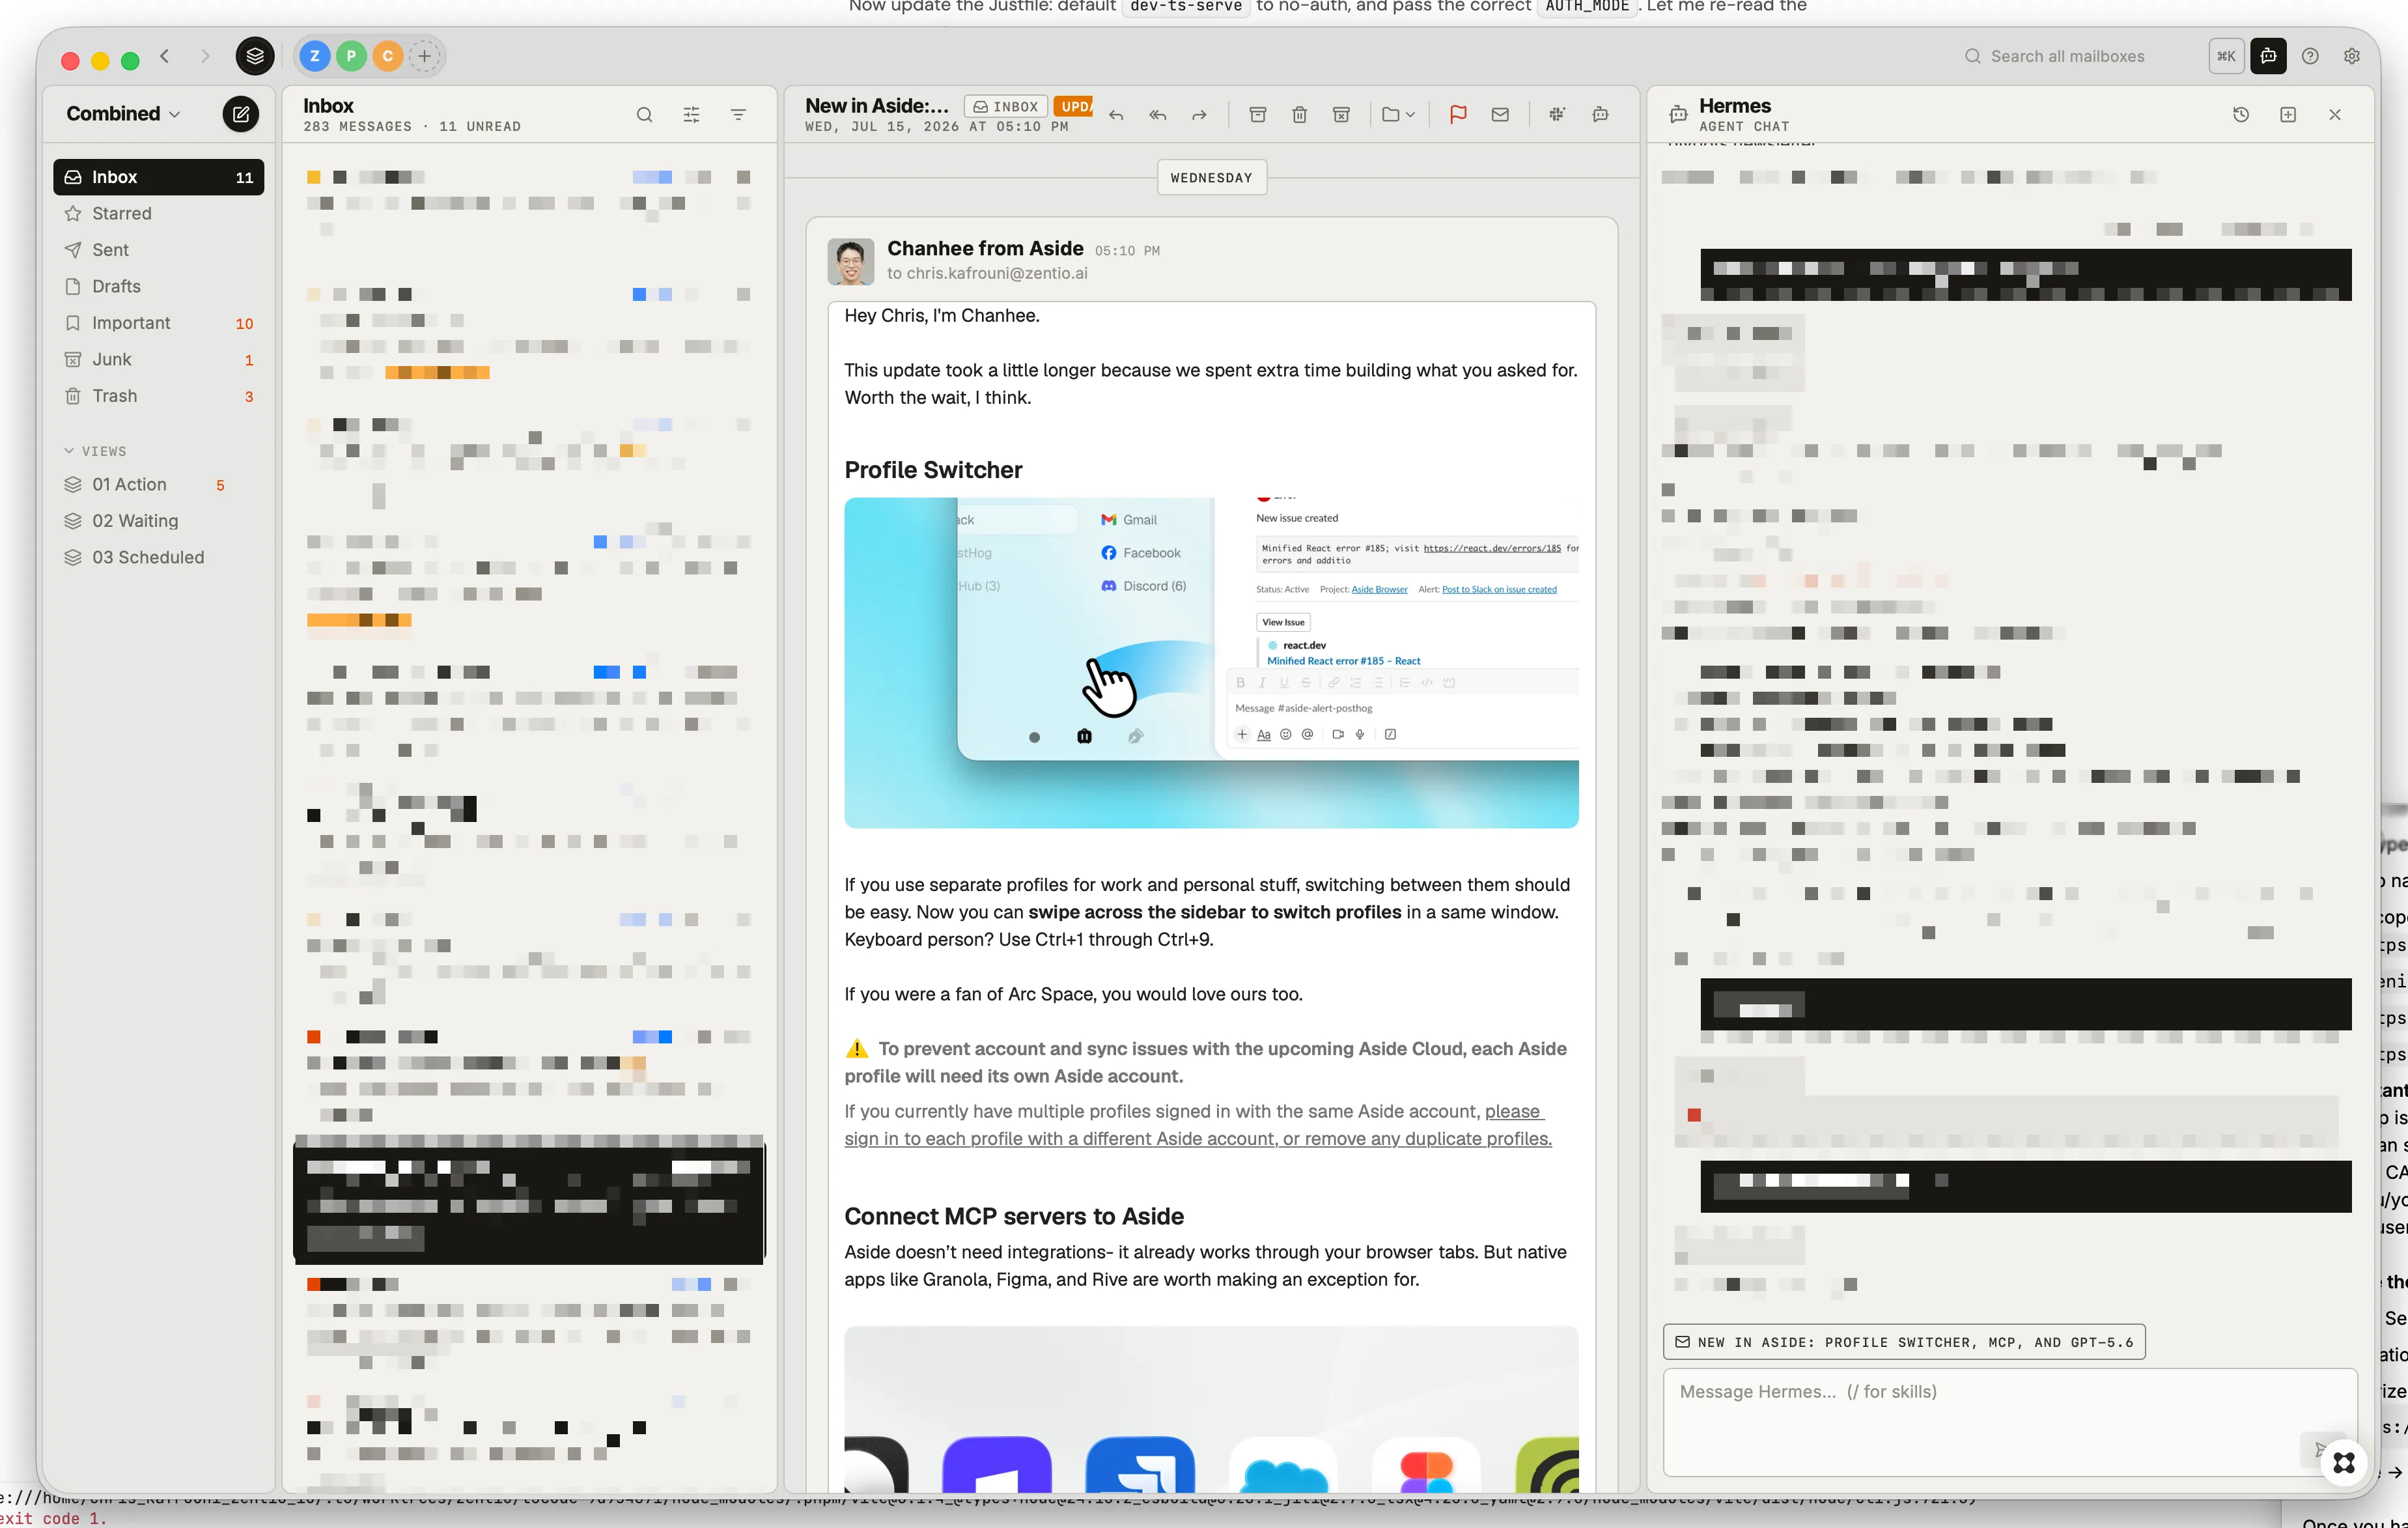2408x1528 pixels.
Task: Click the sparkle AI action icon
Action: pyautogui.click(x=1557, y=115)
